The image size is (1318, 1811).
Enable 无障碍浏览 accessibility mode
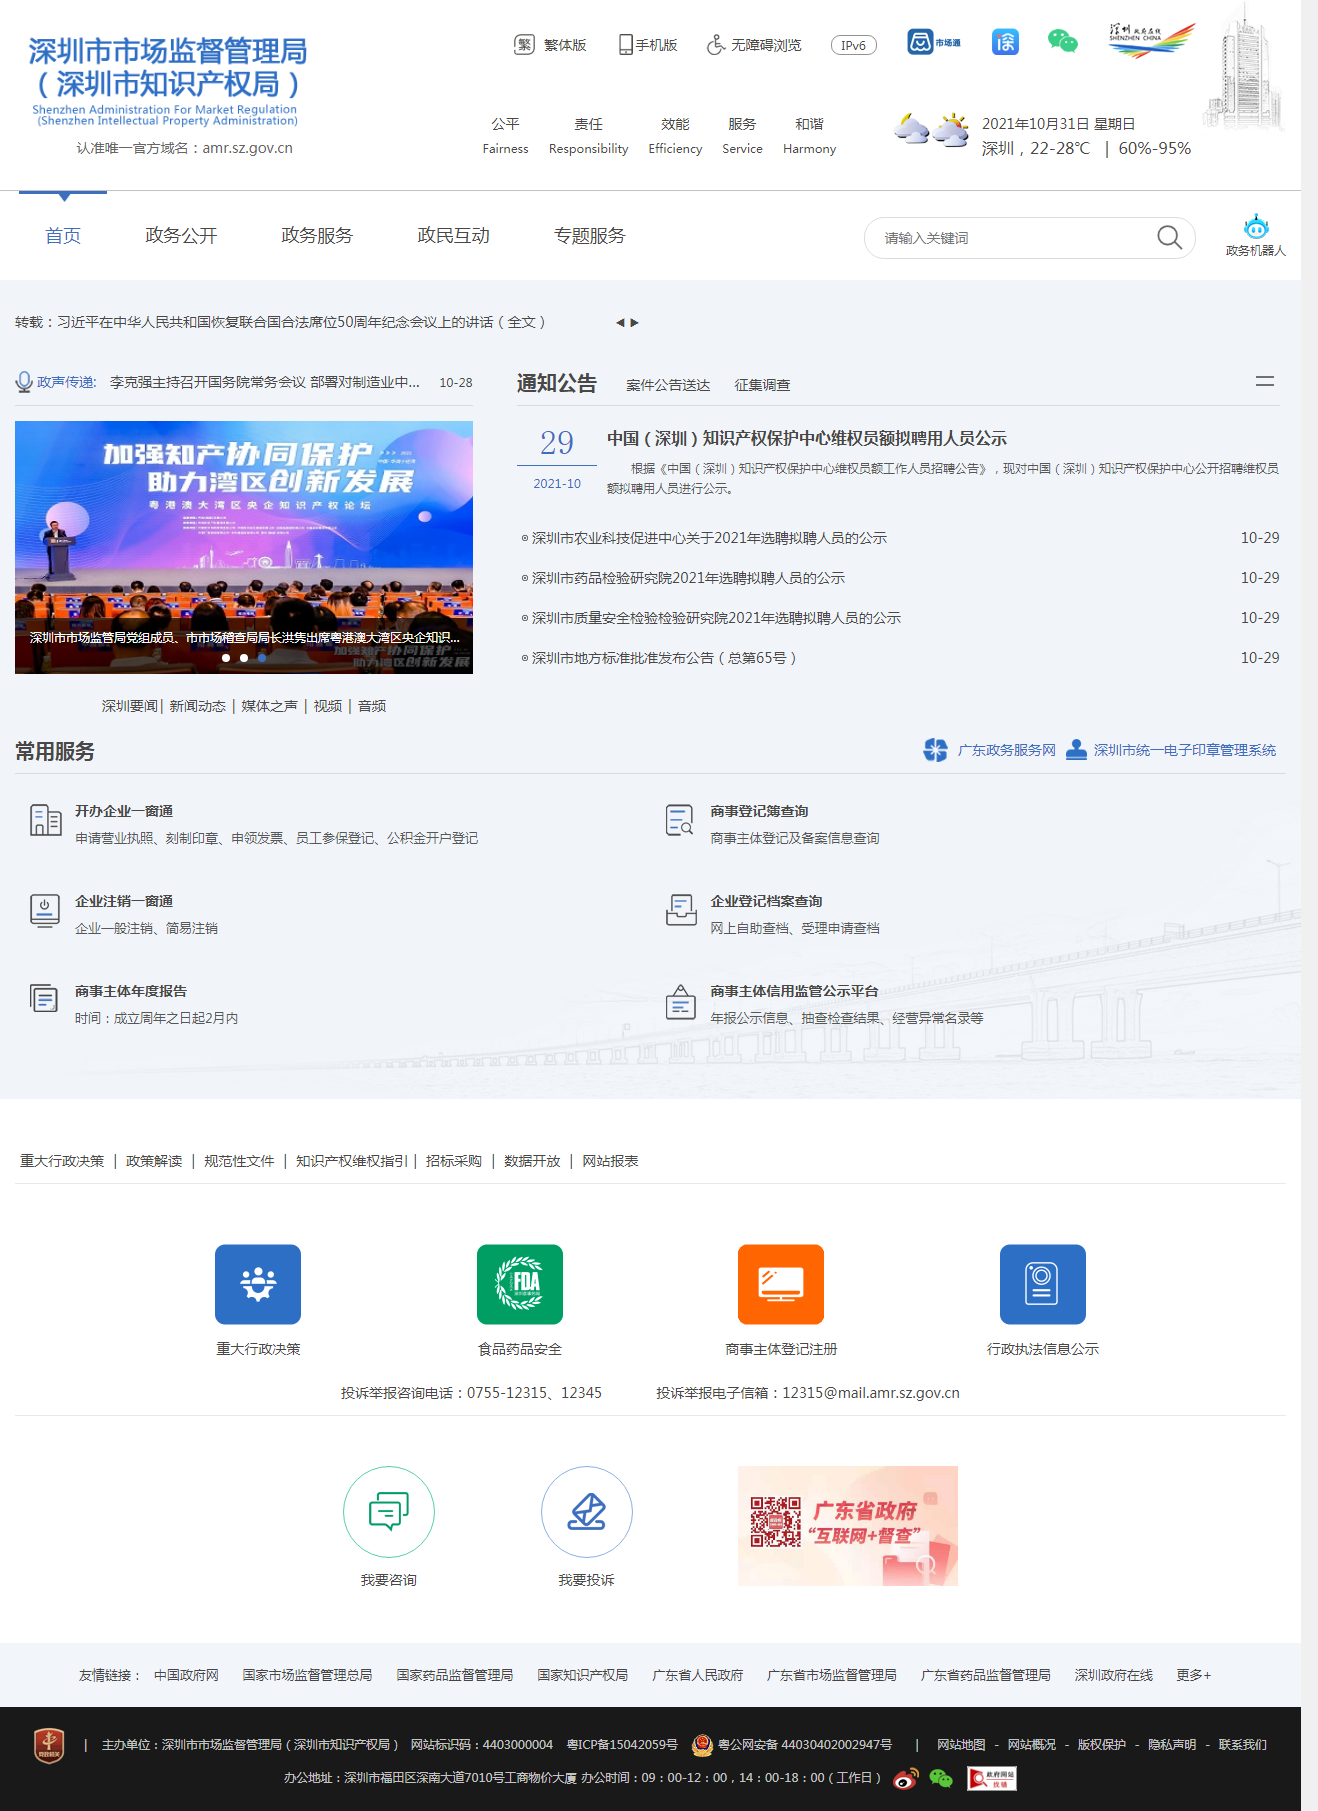pyautogui.click(x=754, y=45)
